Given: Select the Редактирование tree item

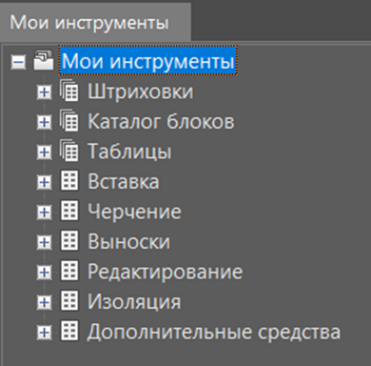Looking at the screenshot, I should coord(165,272).
